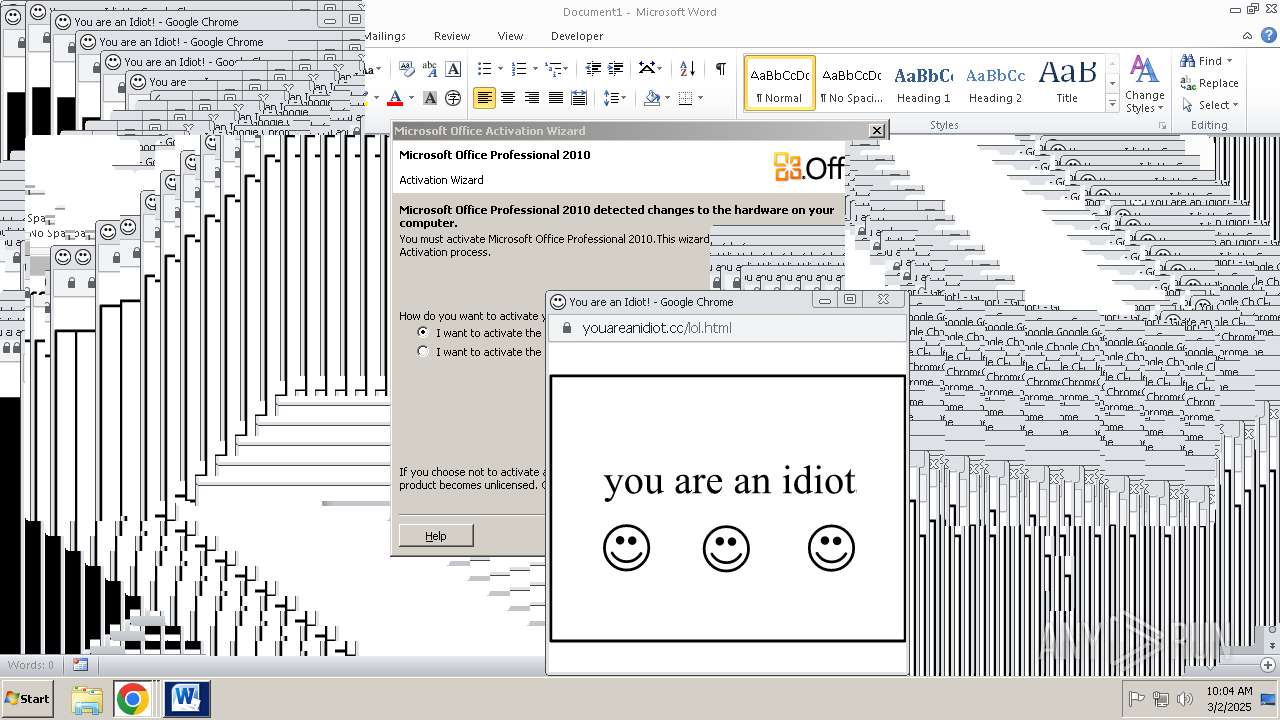Select the first activation radio option
Image resolution: width=1280 pixels, height=720 pixels.
tap(423, 332)
